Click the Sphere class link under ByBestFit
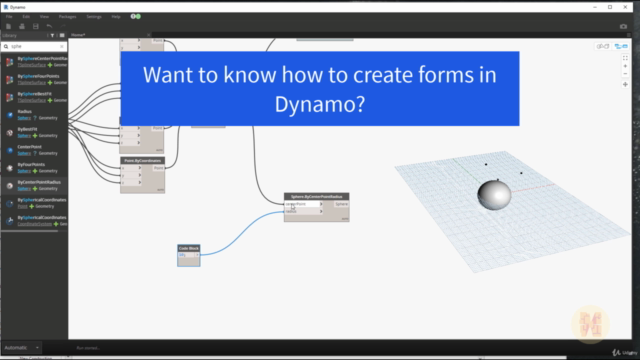 point(24,136)
